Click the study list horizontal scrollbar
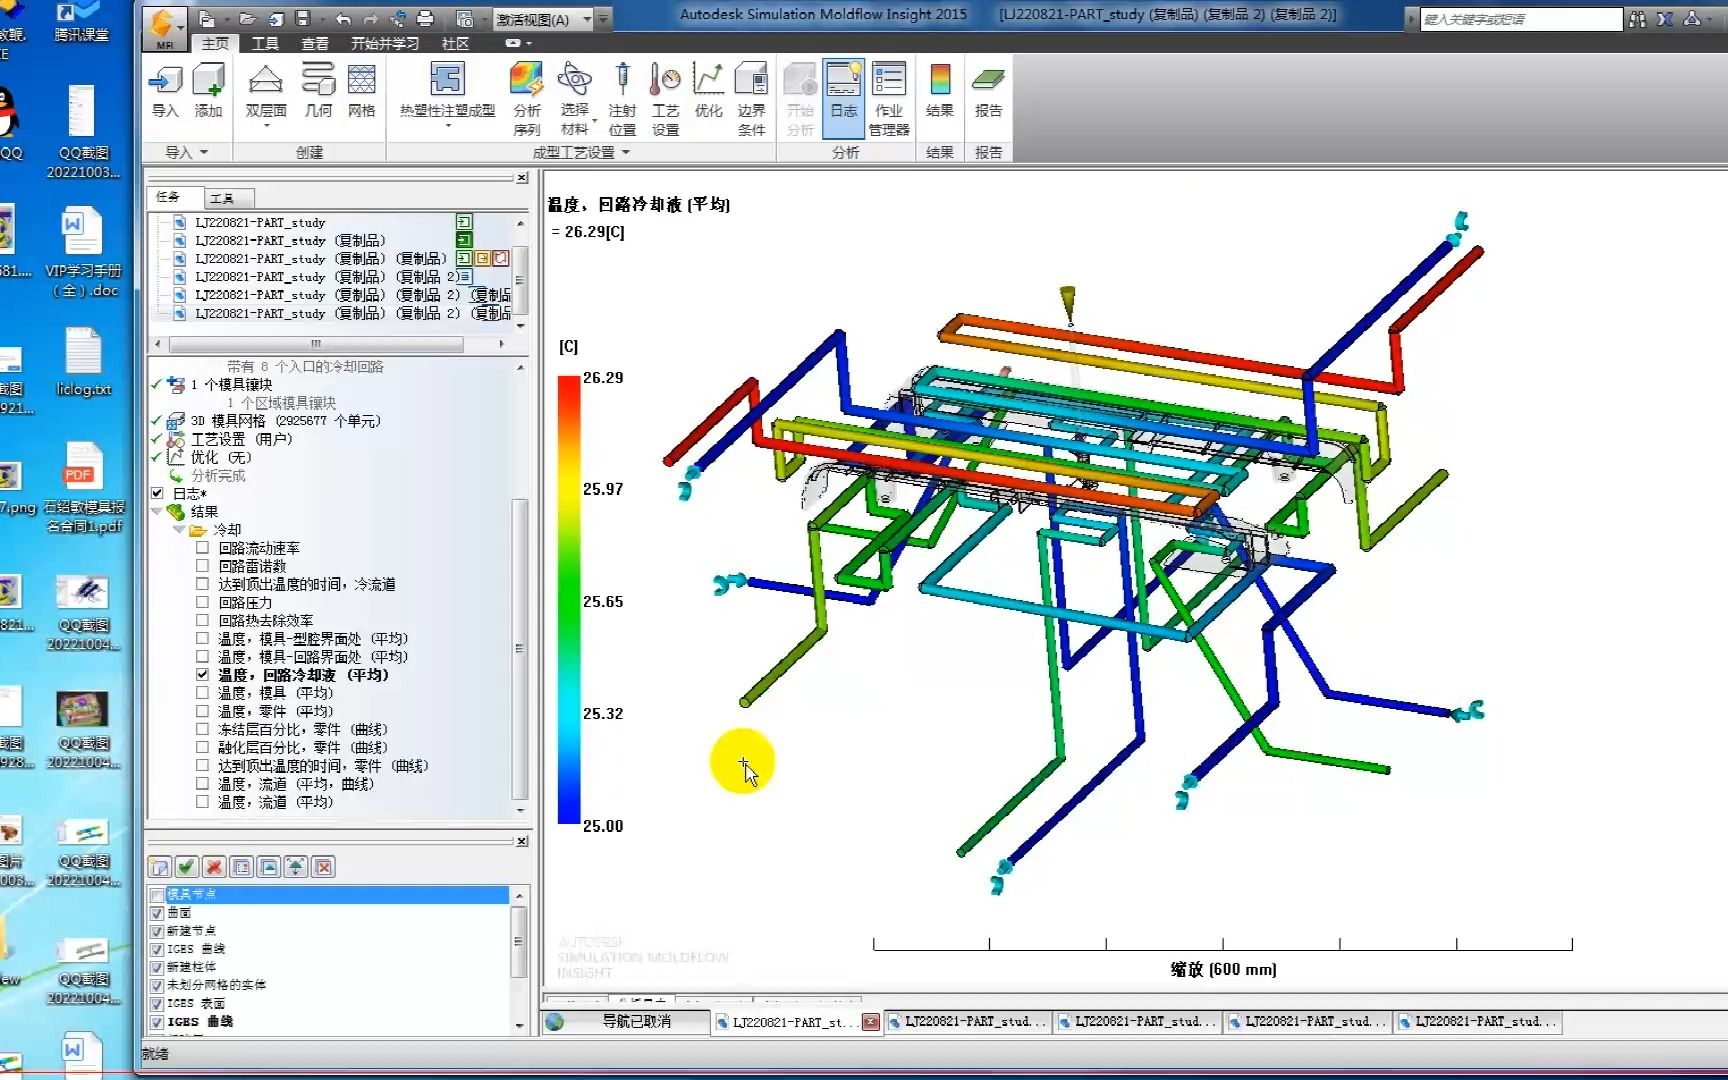The image size is (1728, 1080). coord(316,343)
